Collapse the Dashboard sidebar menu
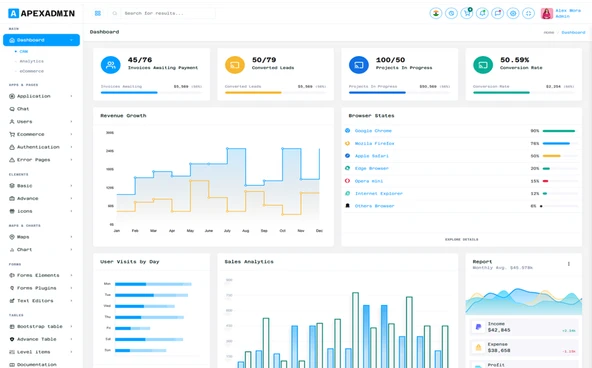Screen dimensions: 592x368 pyautogui.click(x=42, y=40)
